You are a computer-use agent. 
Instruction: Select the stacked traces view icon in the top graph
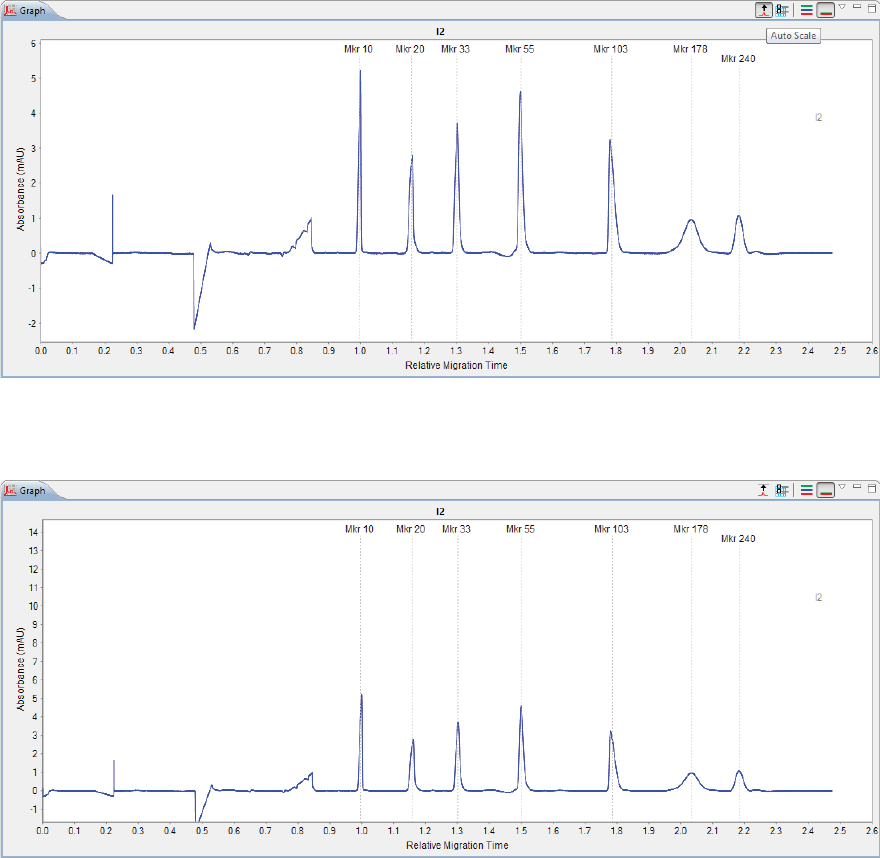806,10
